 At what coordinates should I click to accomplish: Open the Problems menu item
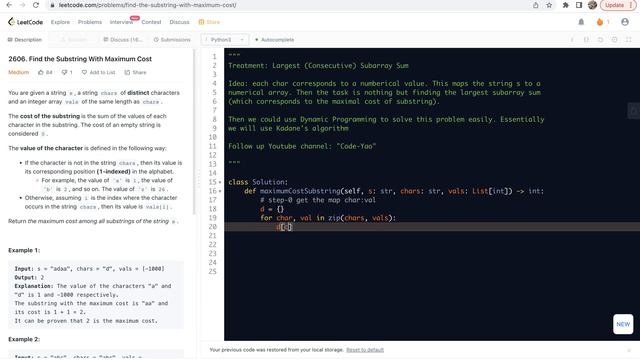[x=90, y=22]
